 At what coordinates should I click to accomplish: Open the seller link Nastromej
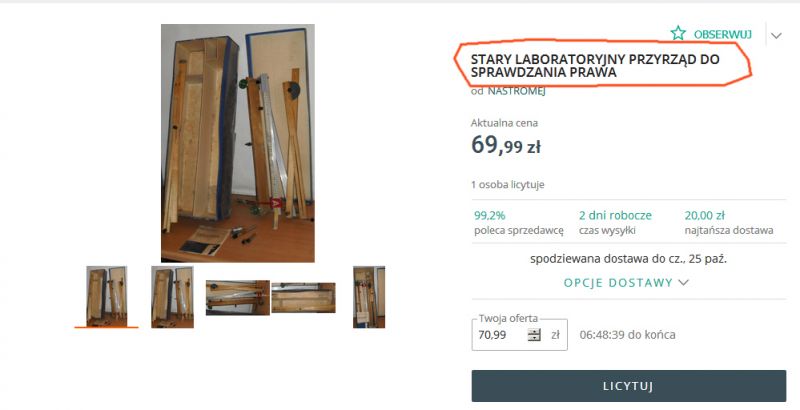(x=516, y=91)
